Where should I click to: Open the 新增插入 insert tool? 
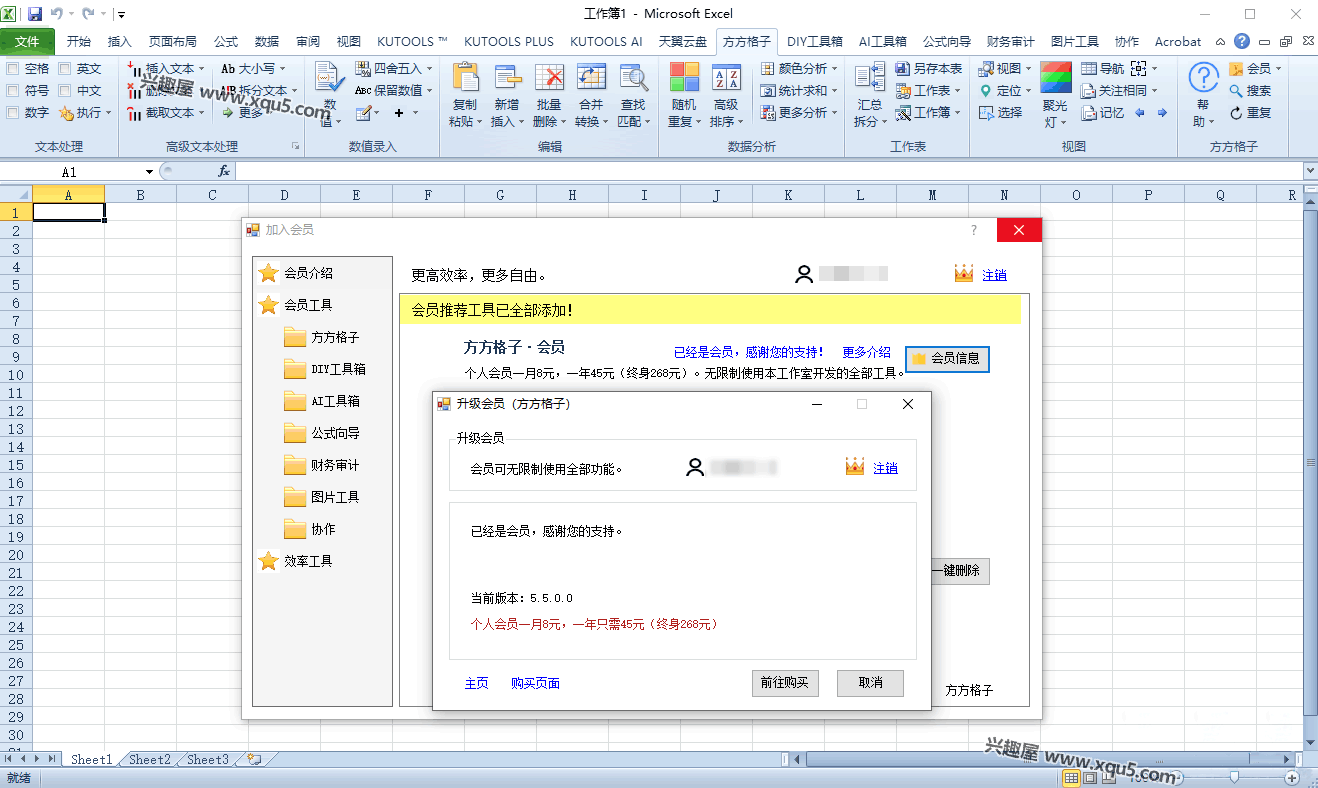tap(508, 96)
